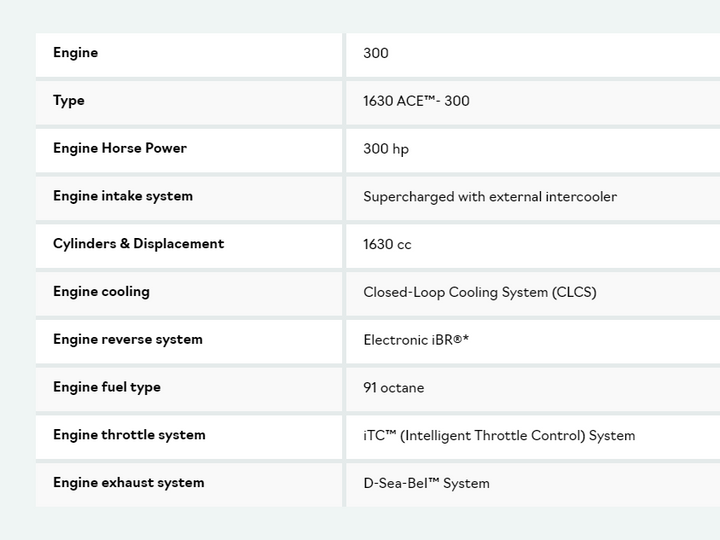Viewport: 720px width, 540px height.
Task: Click the "Engine Horse Power" label
Action: [120, 149]
